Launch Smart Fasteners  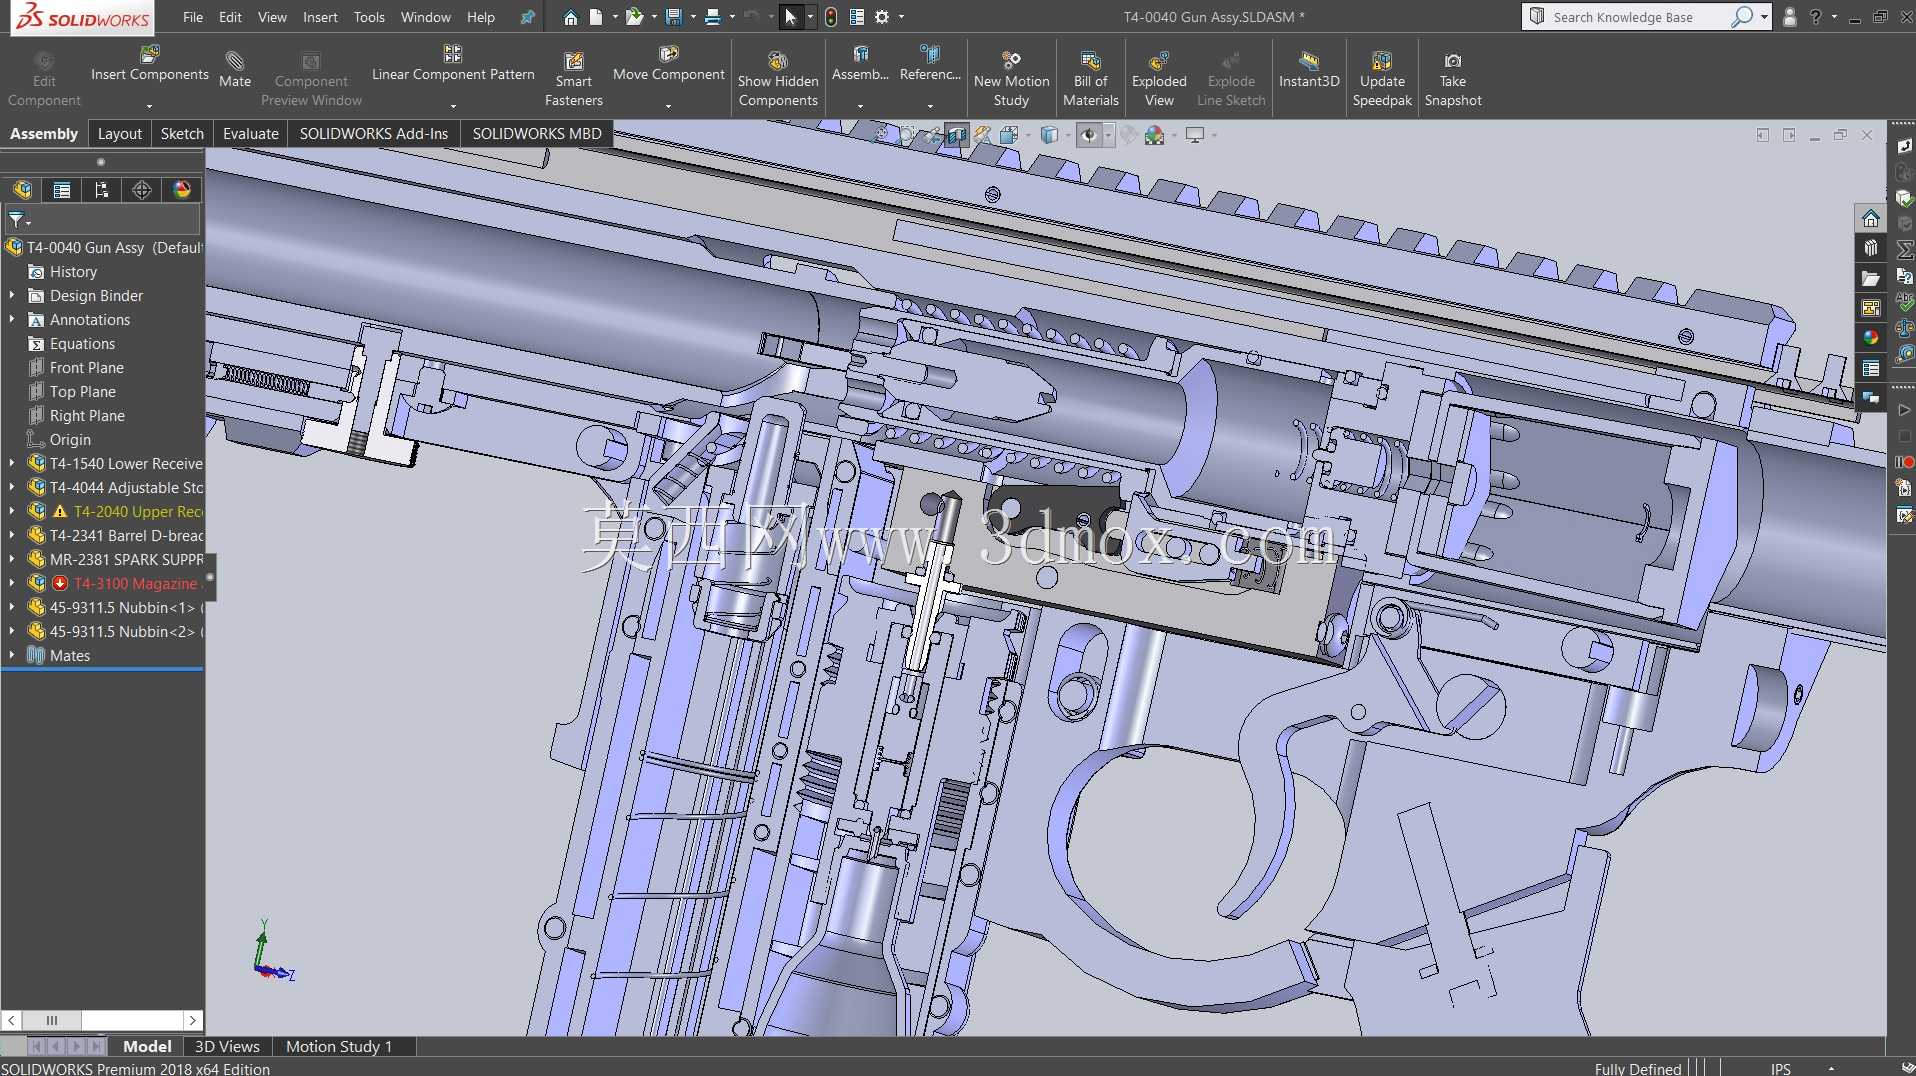[574, 79]
